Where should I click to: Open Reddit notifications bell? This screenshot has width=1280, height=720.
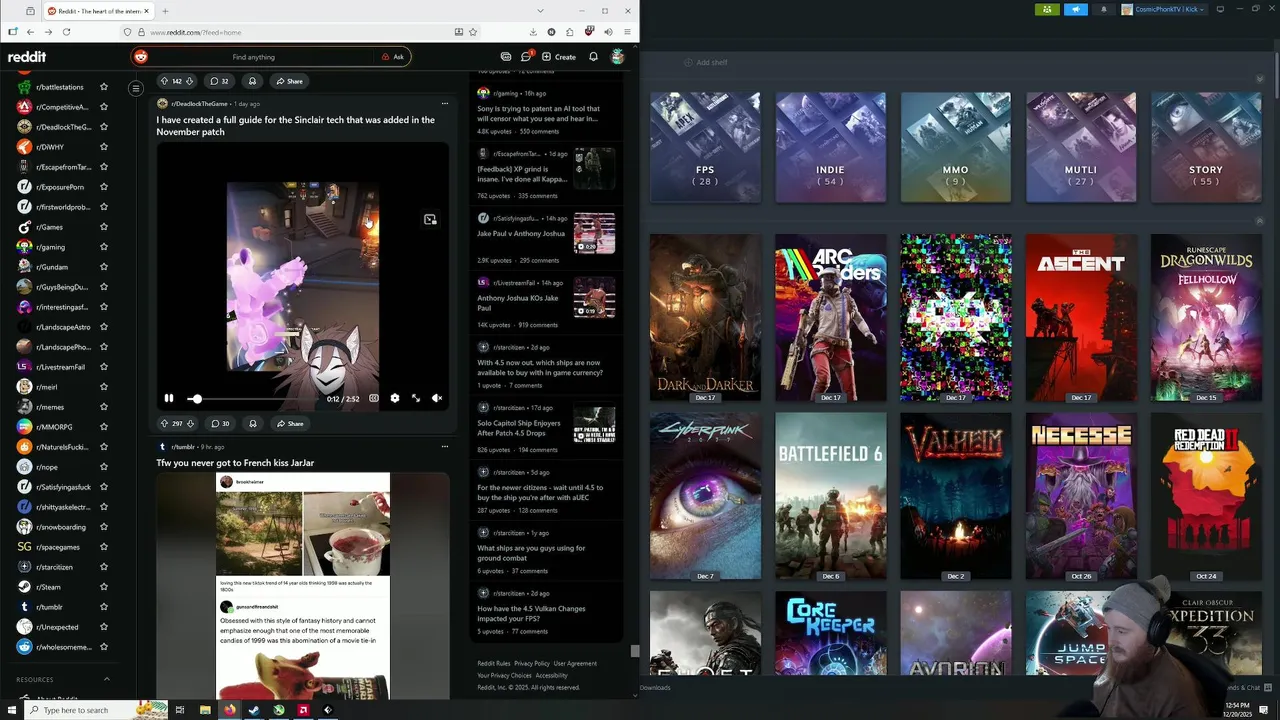(x=593, y=57)
